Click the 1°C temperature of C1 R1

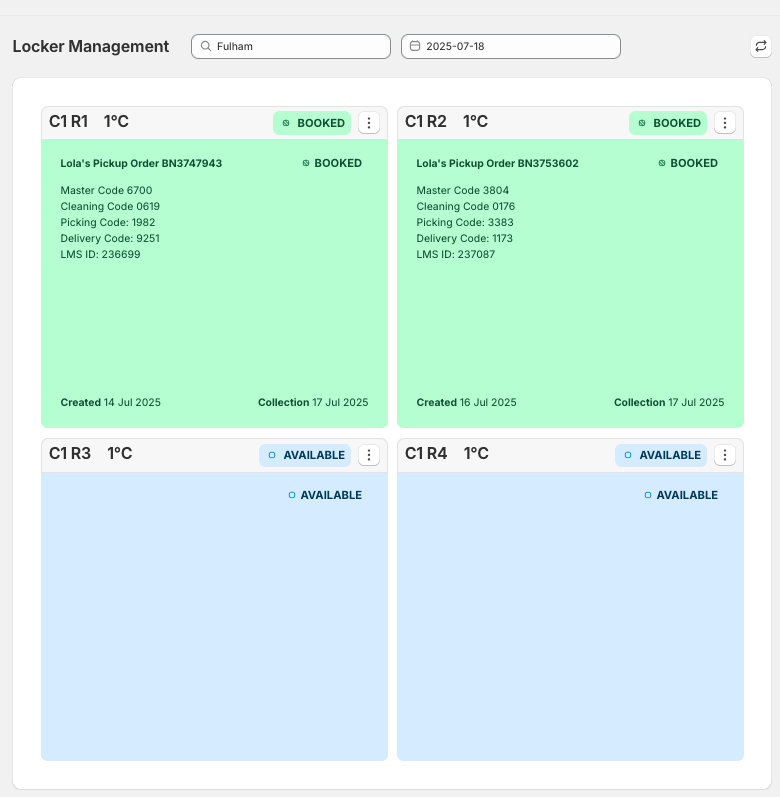116,121
